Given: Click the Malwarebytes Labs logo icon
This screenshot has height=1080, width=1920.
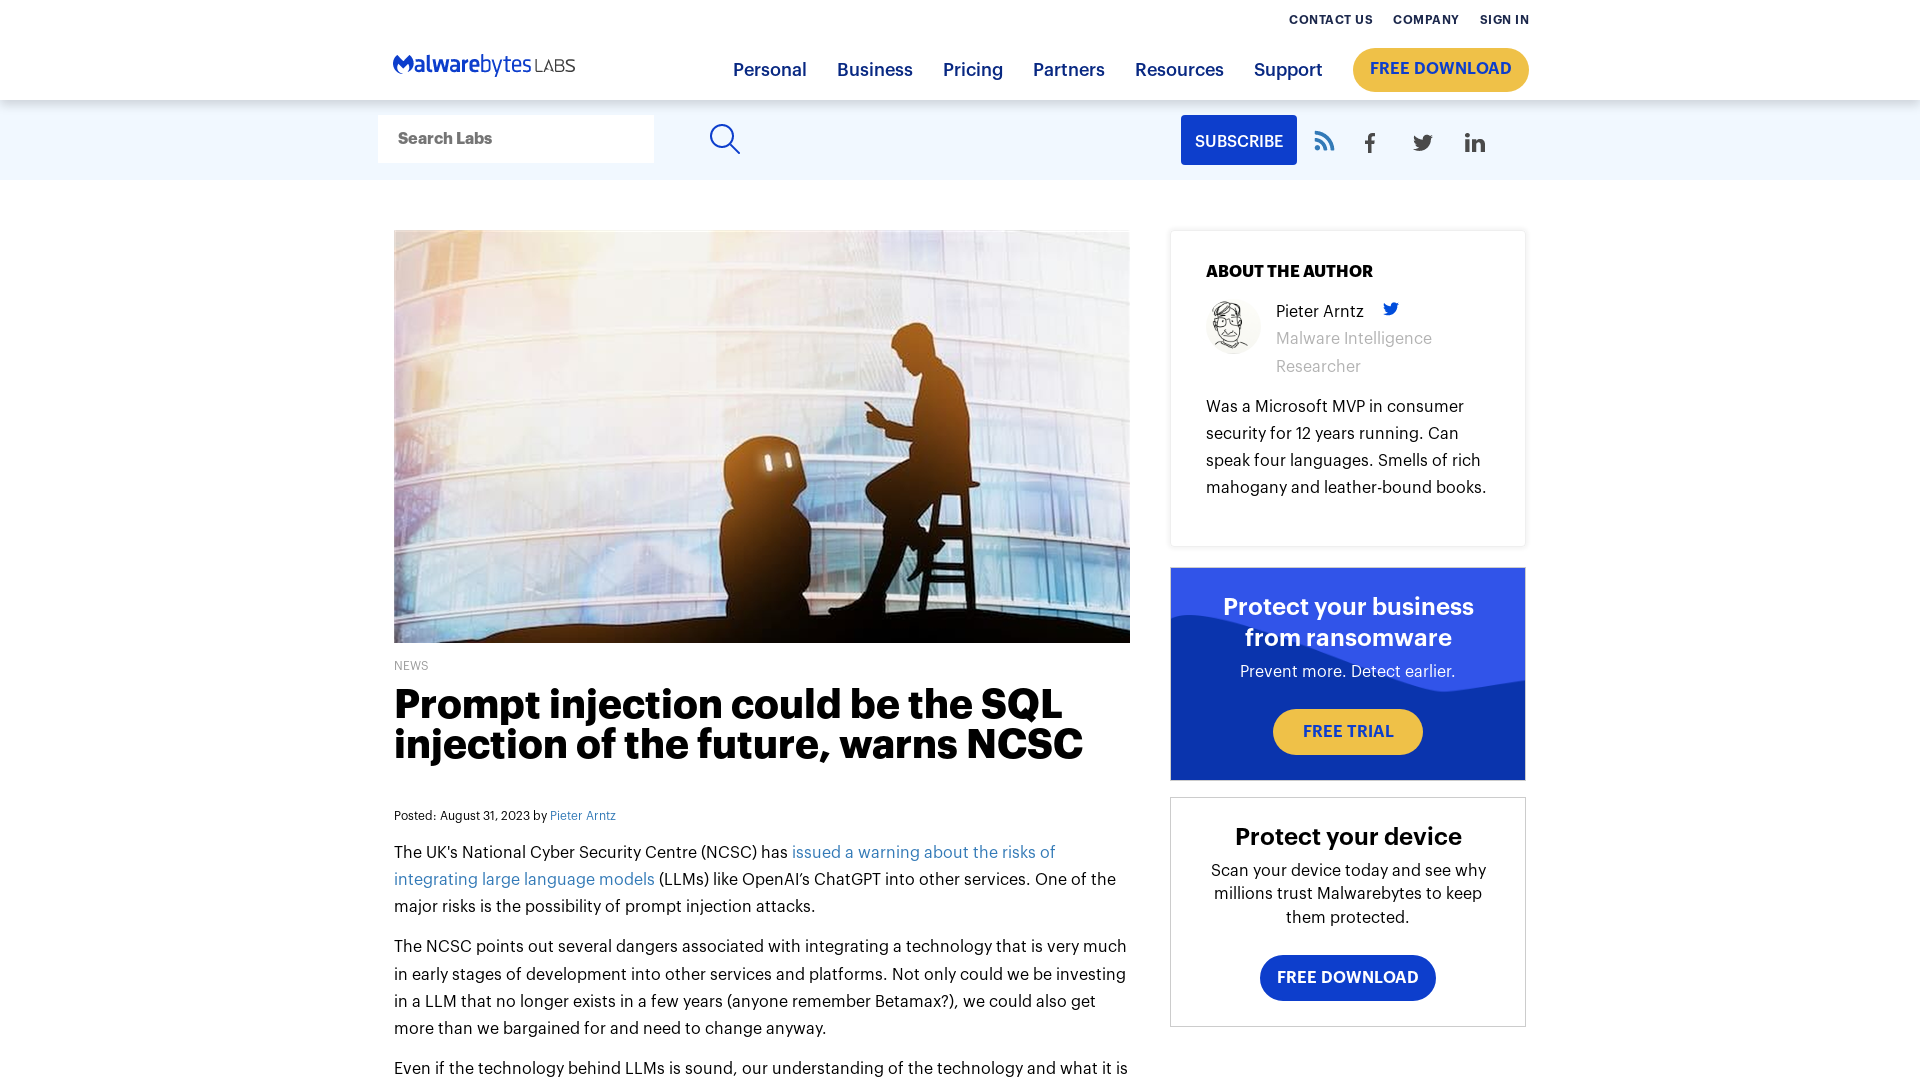Looking at the screenshot, I should tap(483, 65).
